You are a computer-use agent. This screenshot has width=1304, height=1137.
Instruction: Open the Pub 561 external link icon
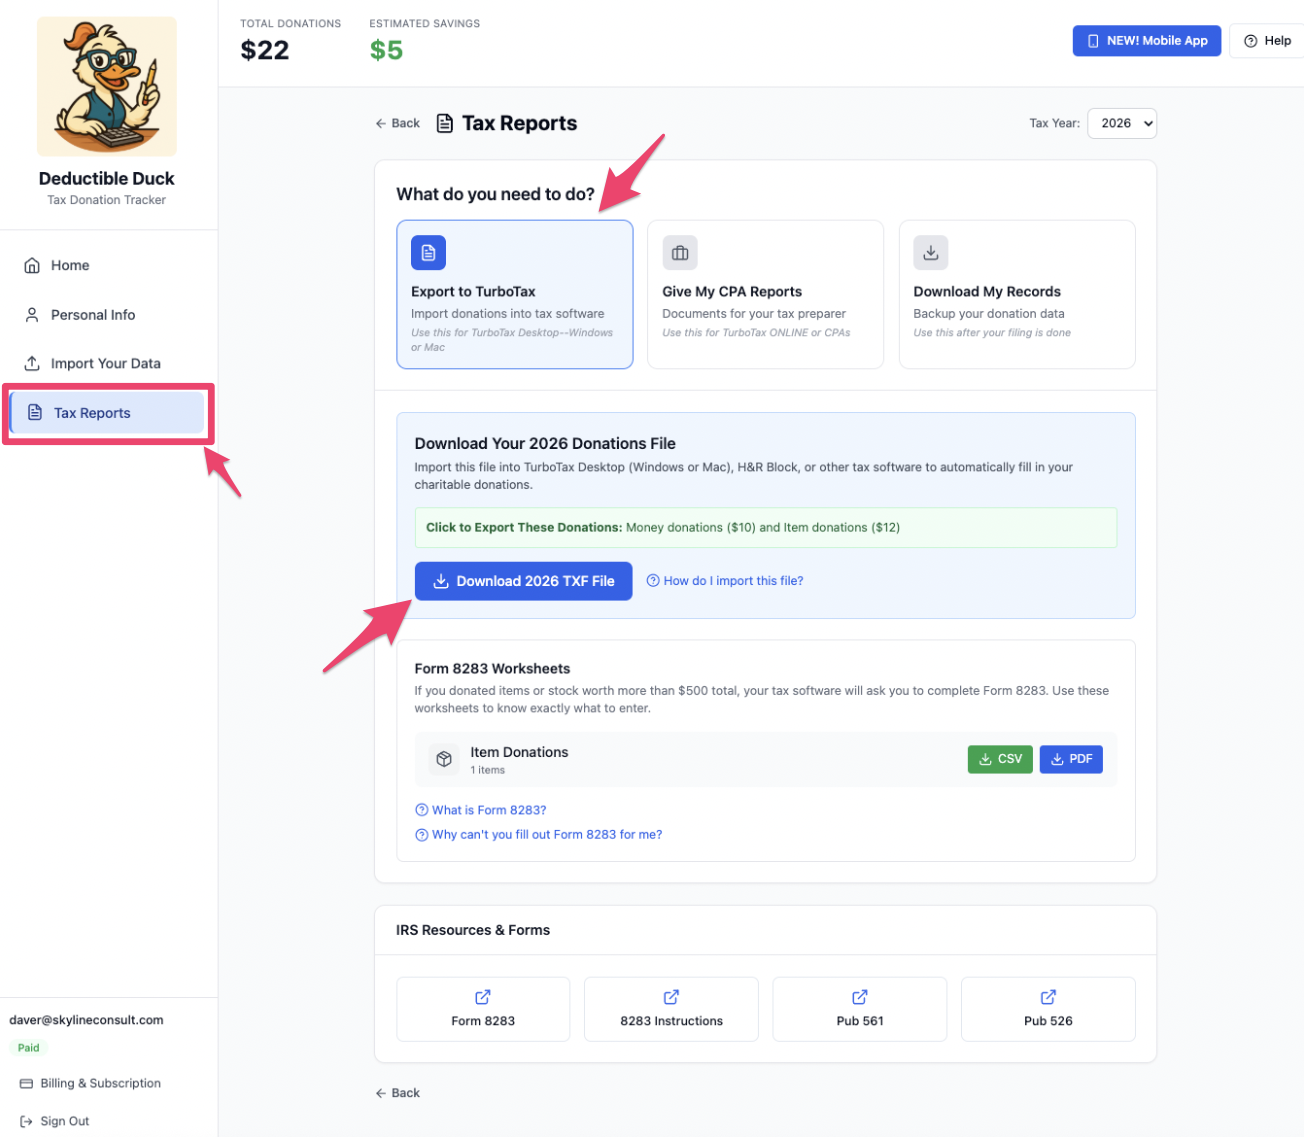(860, 997)
